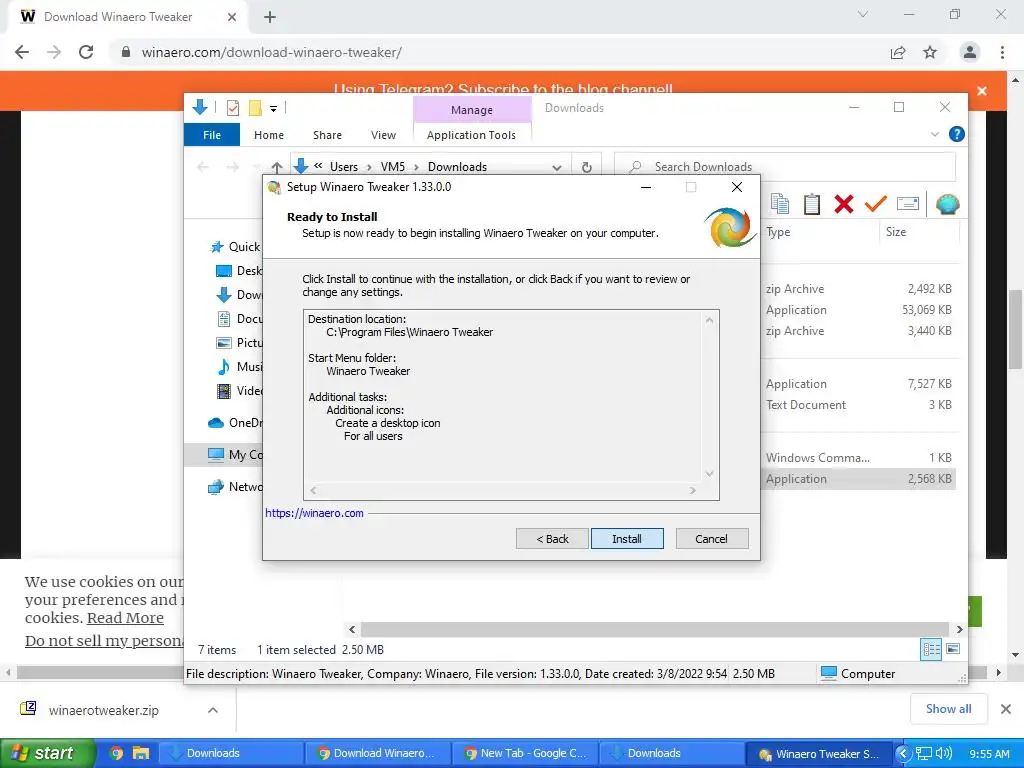Image resolution: width=1024 pixels, height=768 pixels.
Task: Select the Windows Comma... 1 KB row
Action: pyautogui.click(x=859, y=458)
